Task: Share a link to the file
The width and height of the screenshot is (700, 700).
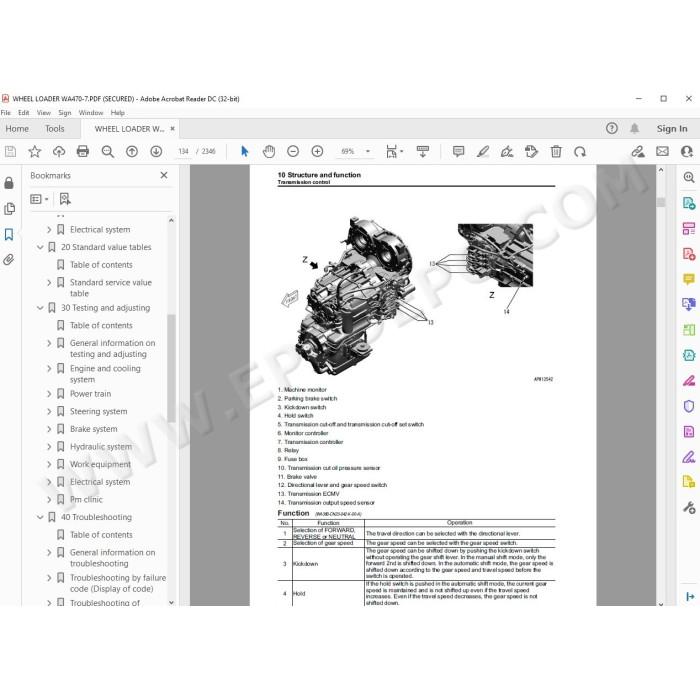Action: coord(638,152)
